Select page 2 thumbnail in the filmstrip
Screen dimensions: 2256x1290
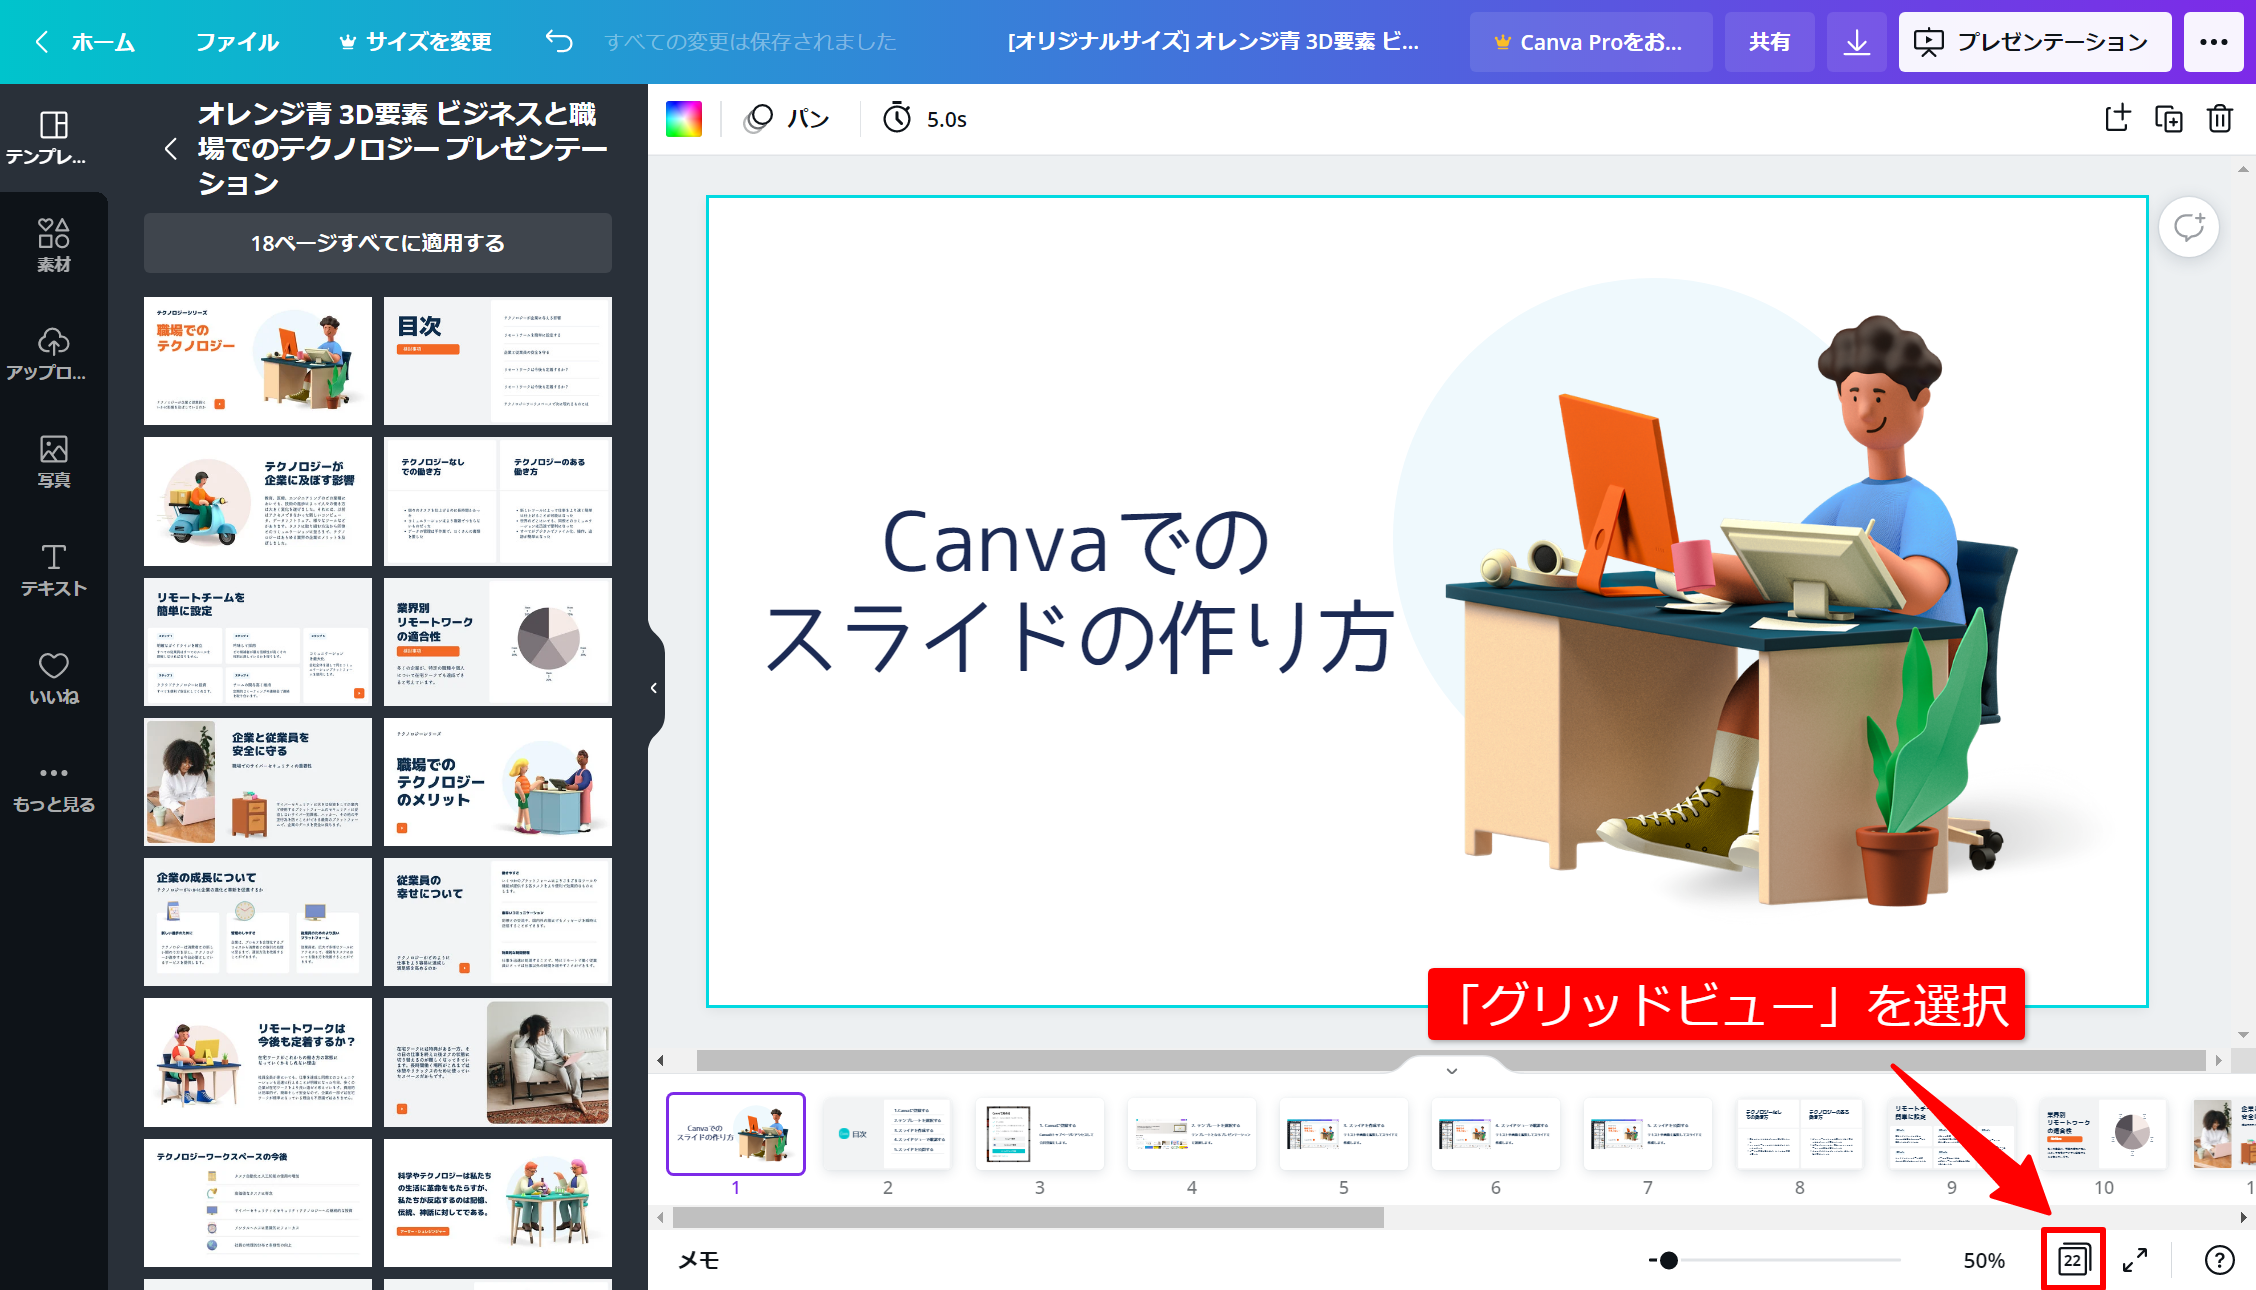(x=888, y=1133)
